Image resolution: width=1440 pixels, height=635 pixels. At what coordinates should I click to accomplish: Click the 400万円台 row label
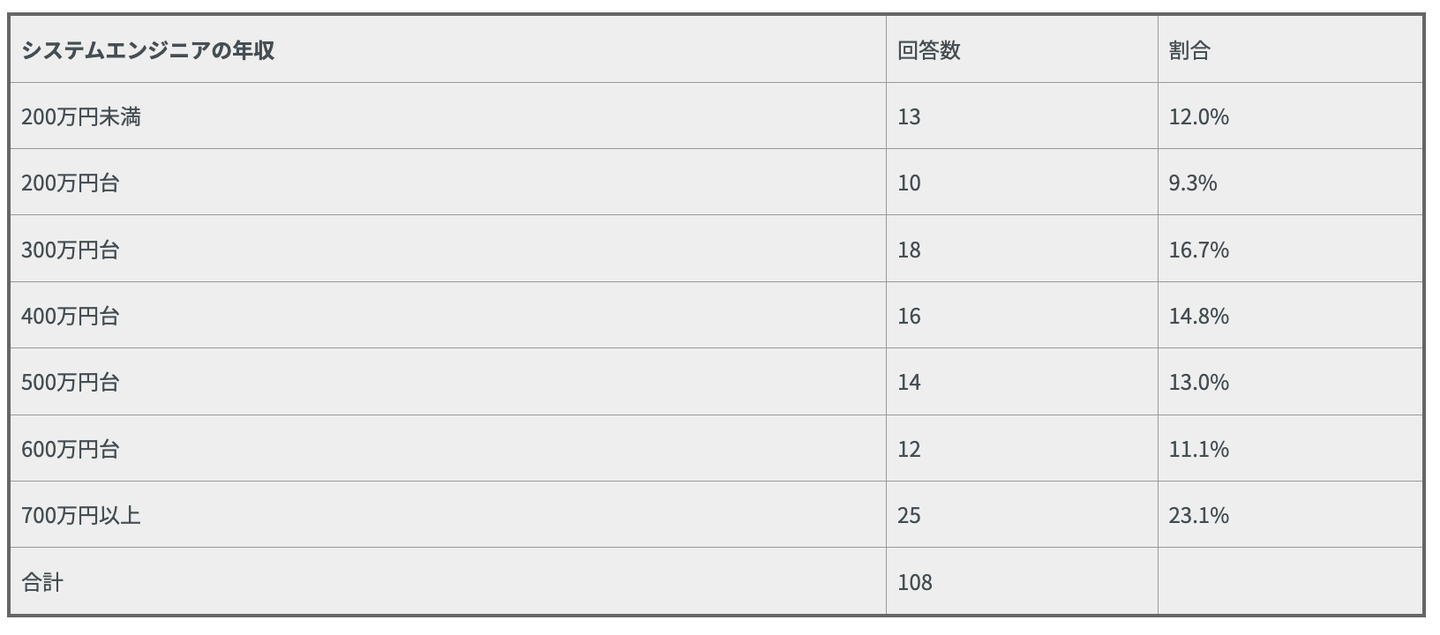tap(70, 316)
